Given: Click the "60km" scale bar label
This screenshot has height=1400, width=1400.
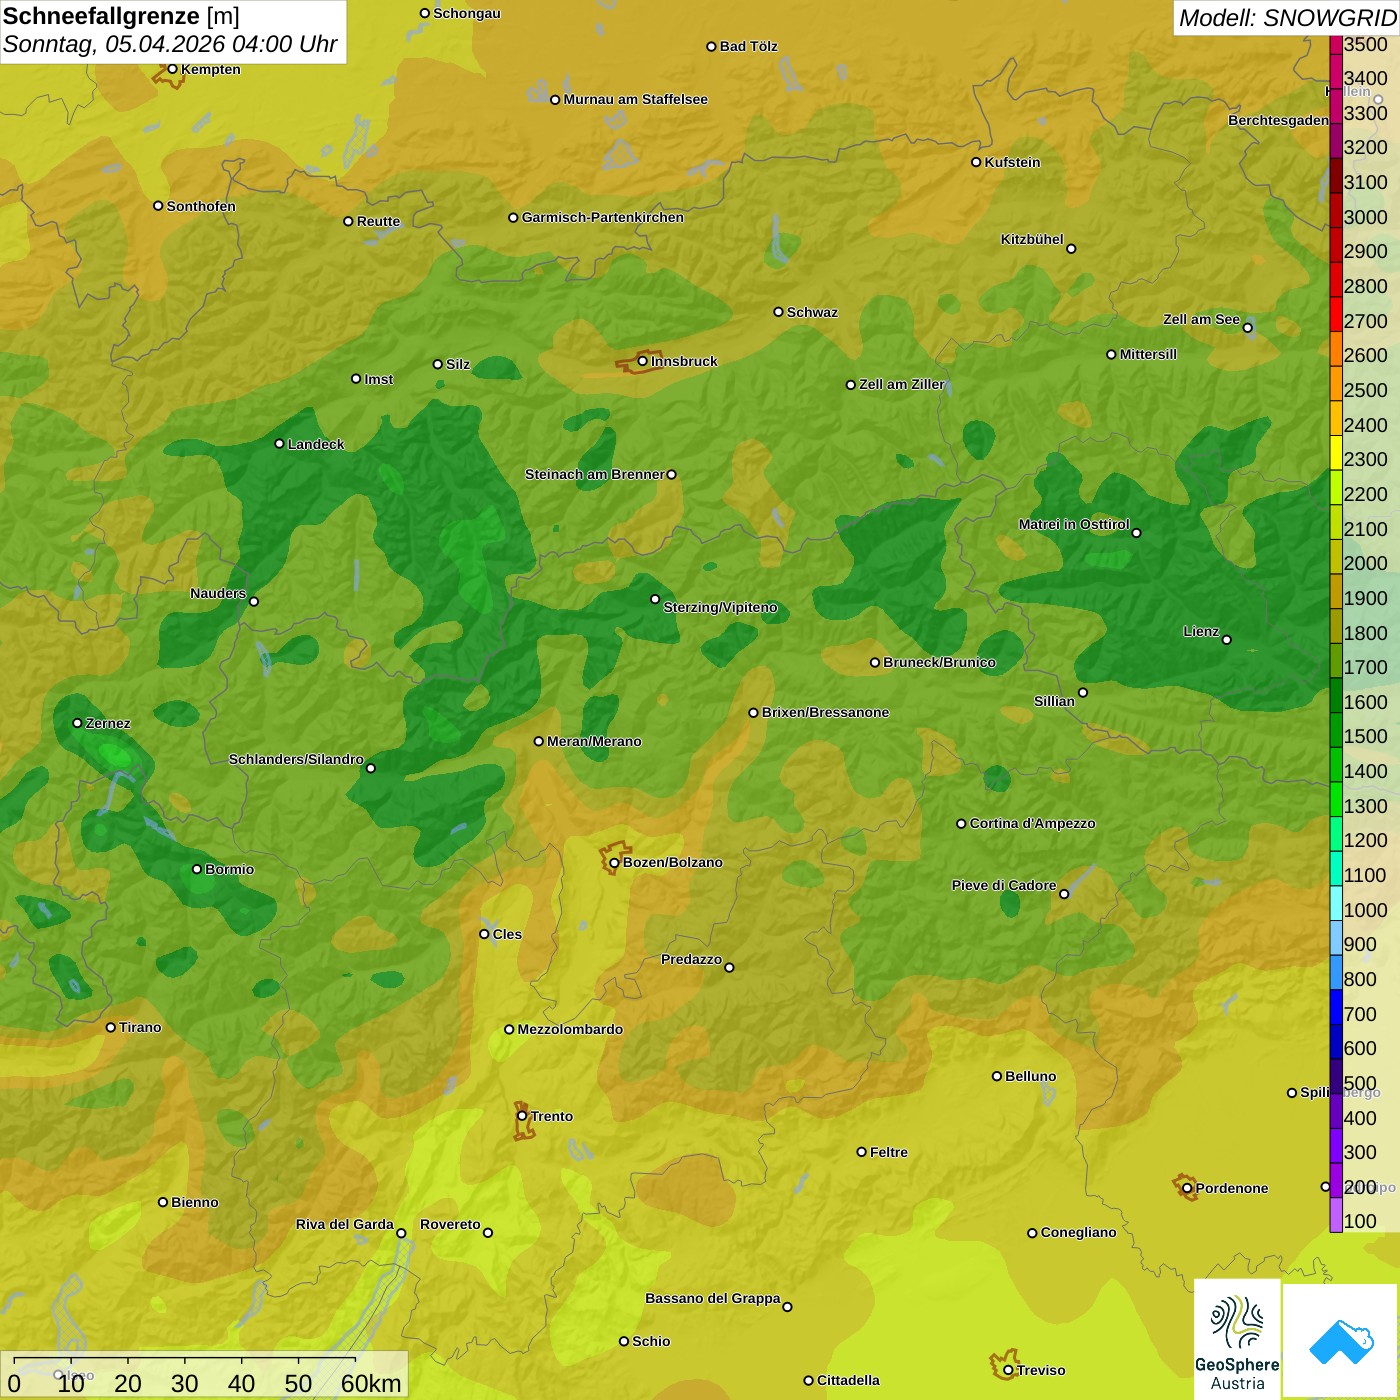Looking at the screenshot, I should click(371, 1383).
